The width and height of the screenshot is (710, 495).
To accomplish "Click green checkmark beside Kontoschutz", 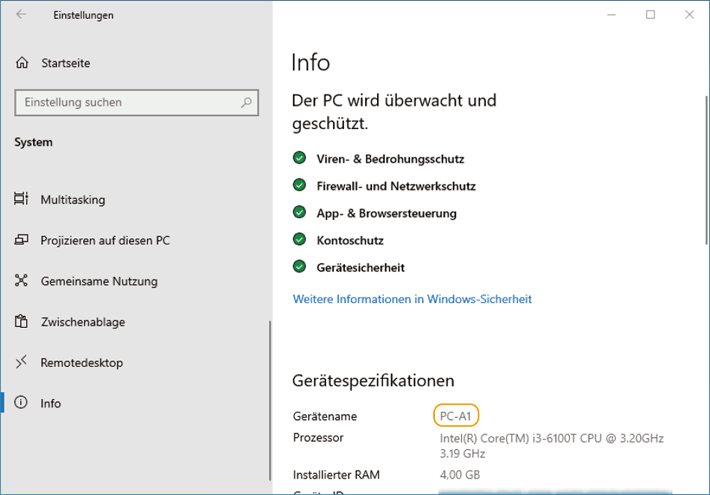I will click(298, 240).
